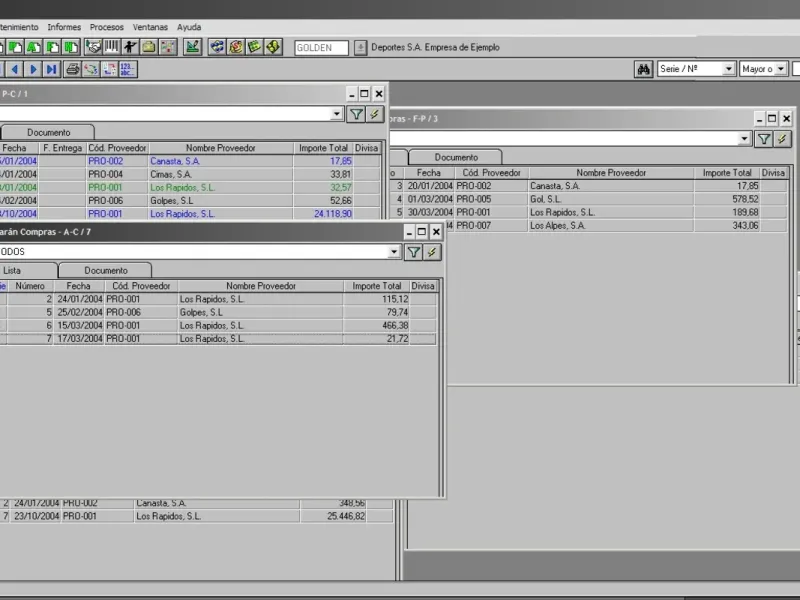This screenshot has height=600, width=800.
Task: Click the binoculars search icon
Action: (x=645, y=69)
